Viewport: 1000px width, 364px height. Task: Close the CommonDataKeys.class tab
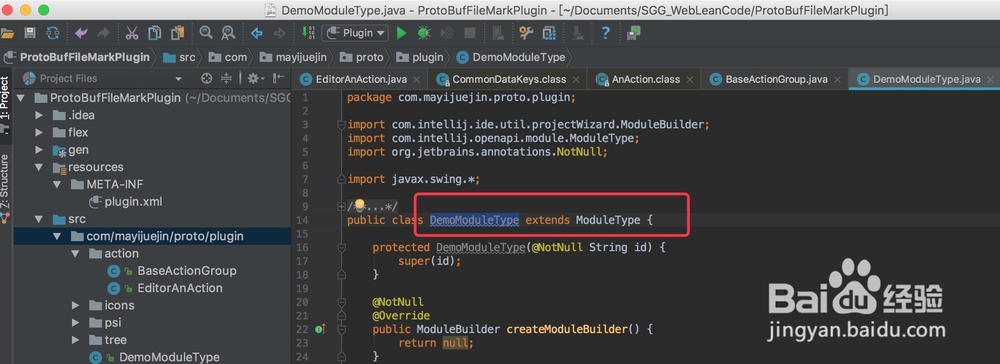576,80
